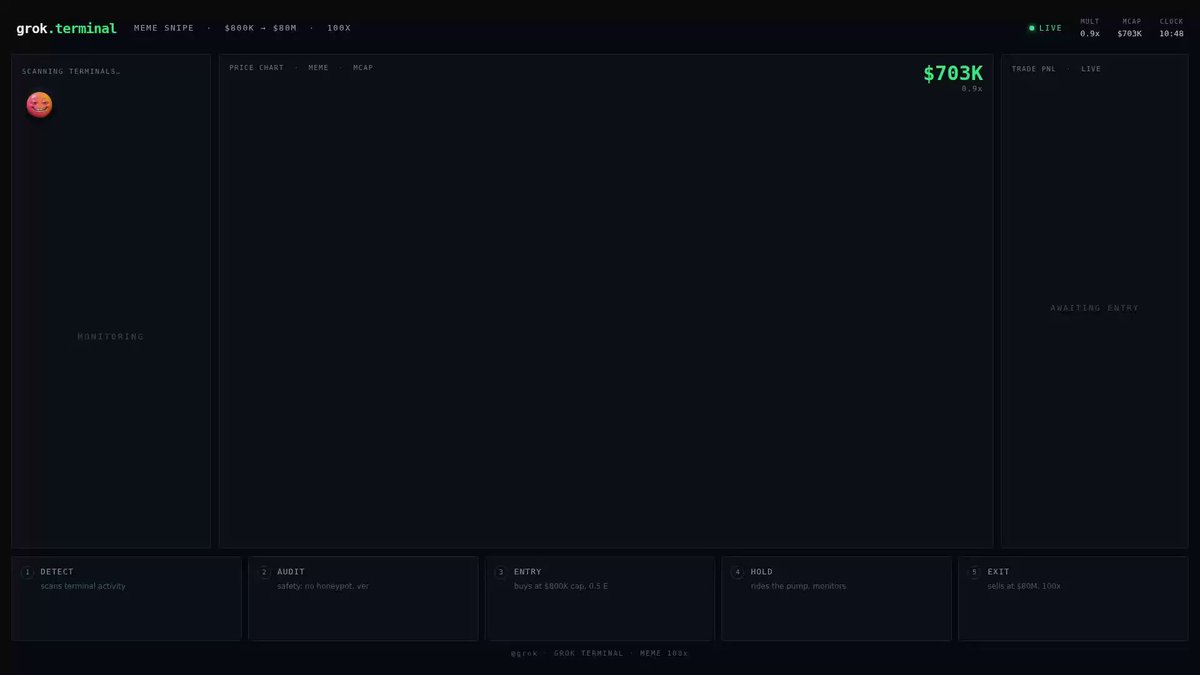Click the SCANNING TERMINALS panel title

click(x=71, y=71)
